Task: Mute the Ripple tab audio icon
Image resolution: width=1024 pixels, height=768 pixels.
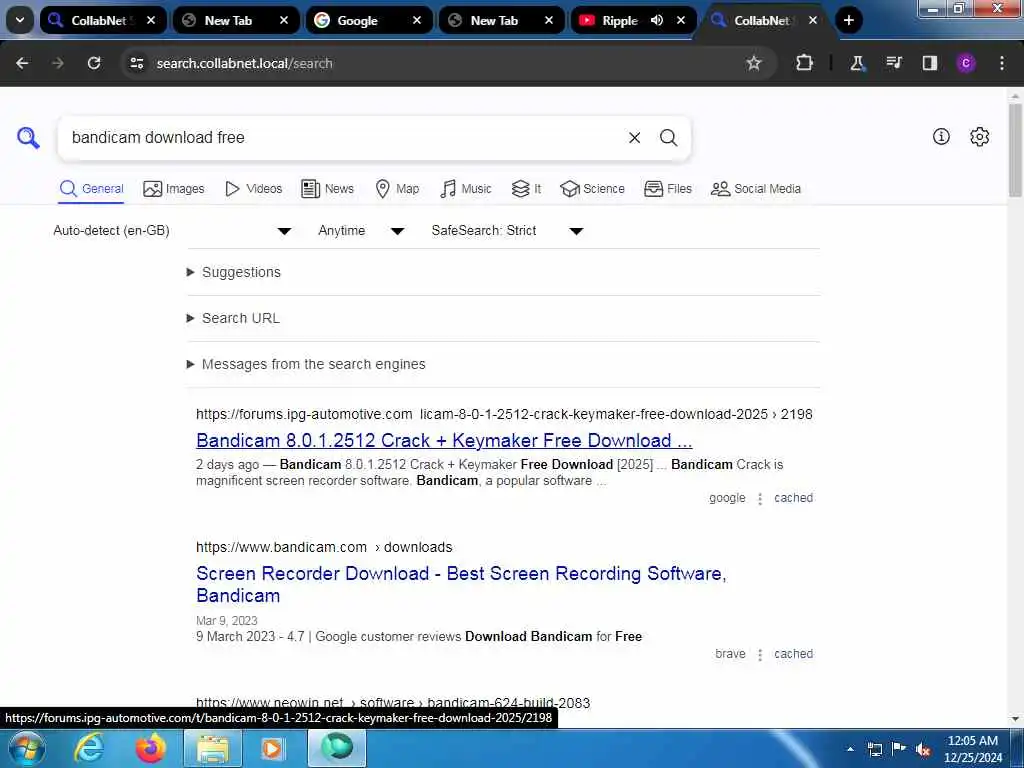Action: [x=656, y=20]
